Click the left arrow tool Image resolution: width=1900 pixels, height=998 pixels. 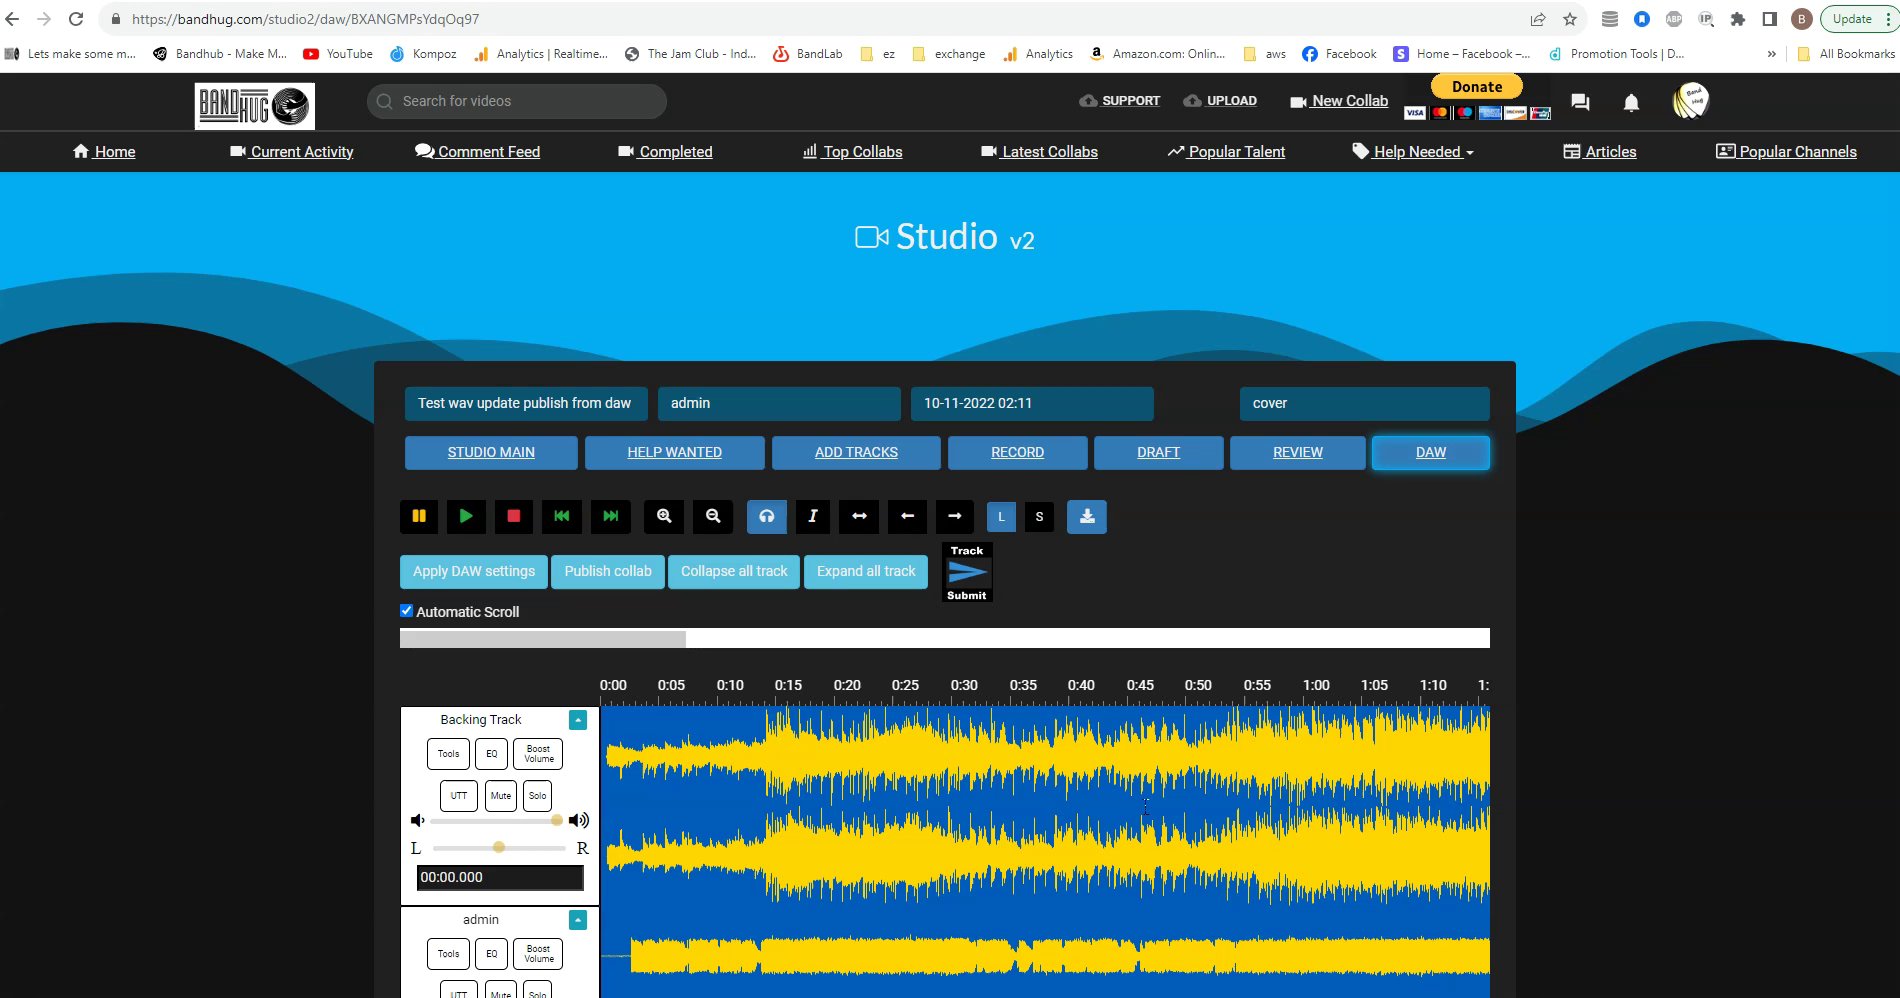(x=907, y=516)
